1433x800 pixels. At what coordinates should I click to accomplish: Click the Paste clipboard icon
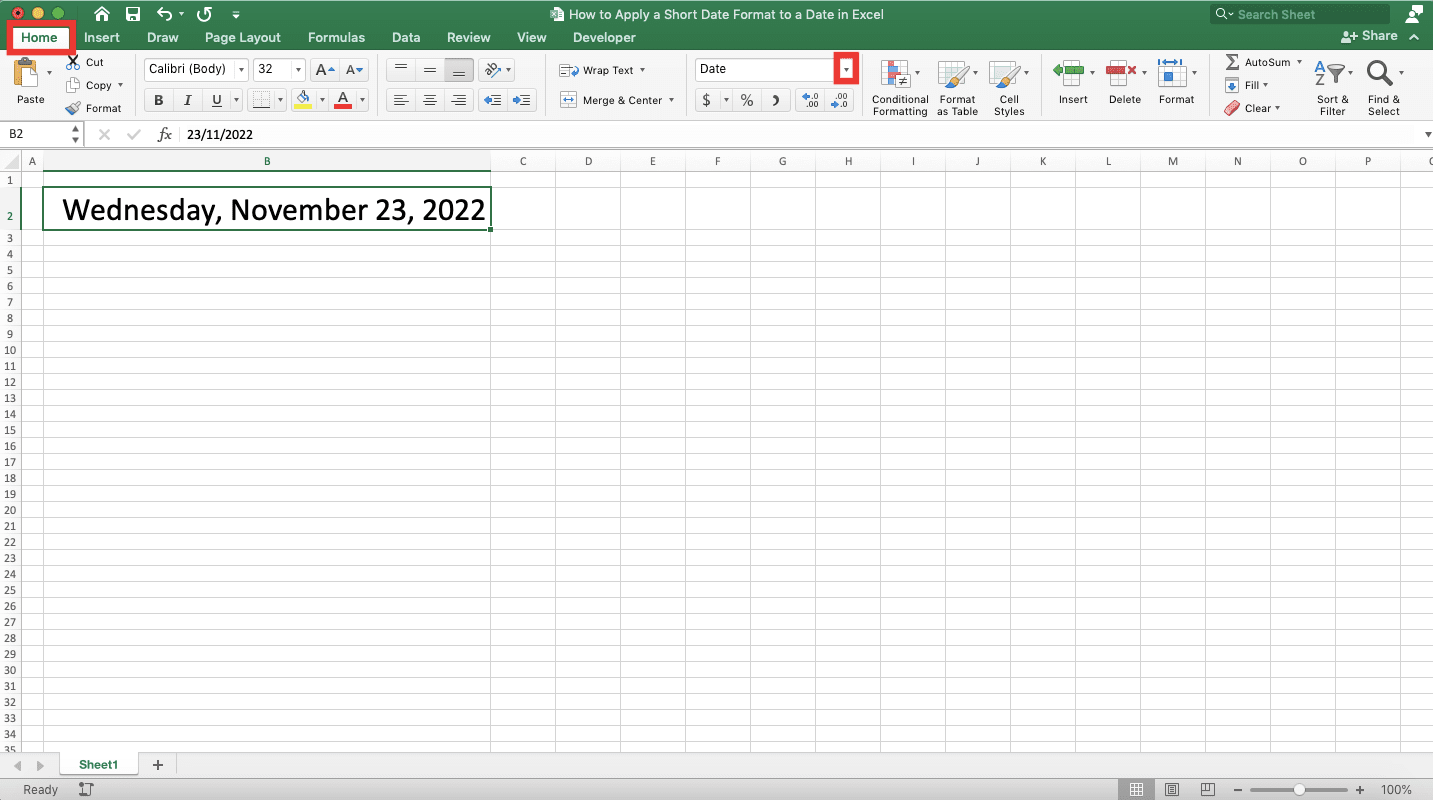[x=27, y=74]
